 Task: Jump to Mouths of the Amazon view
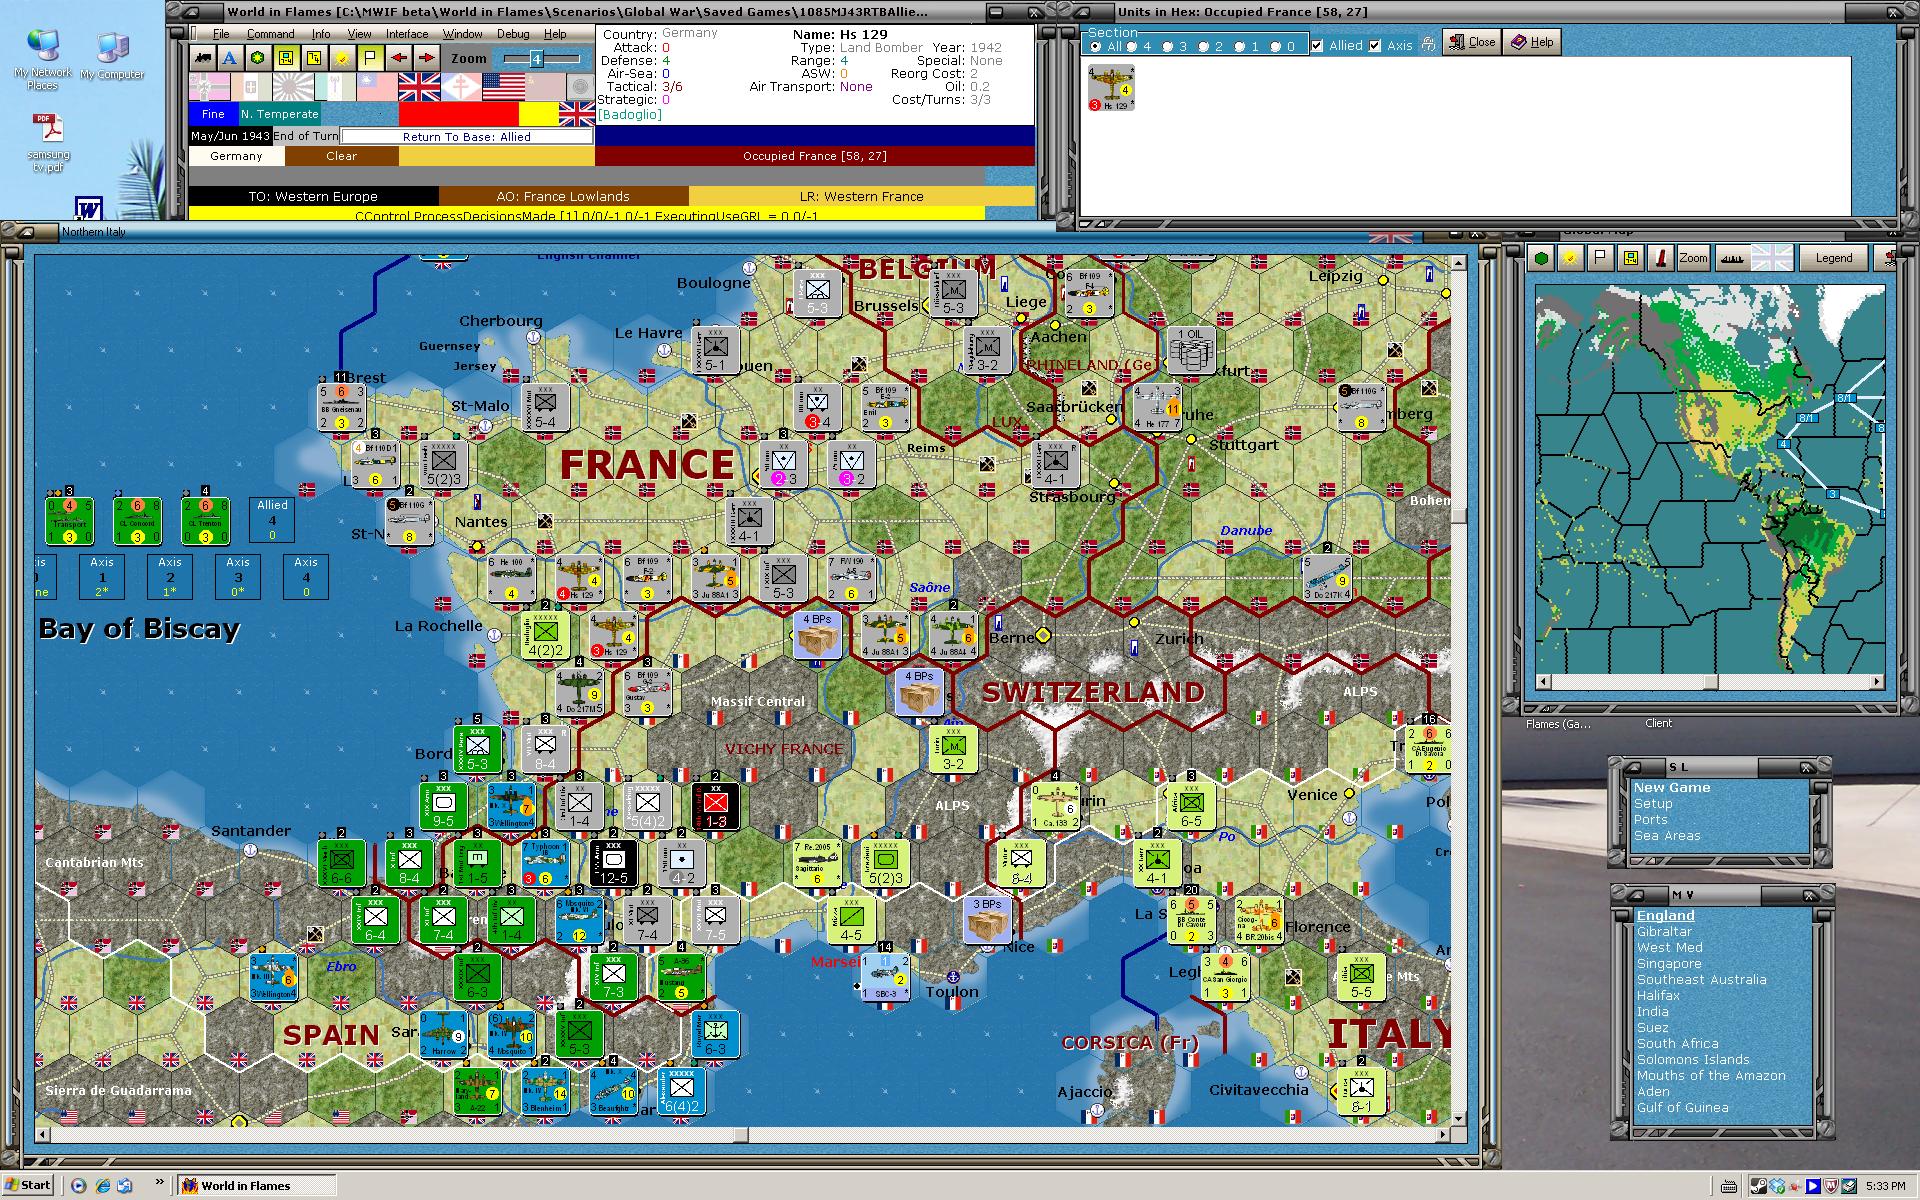1711,1076
